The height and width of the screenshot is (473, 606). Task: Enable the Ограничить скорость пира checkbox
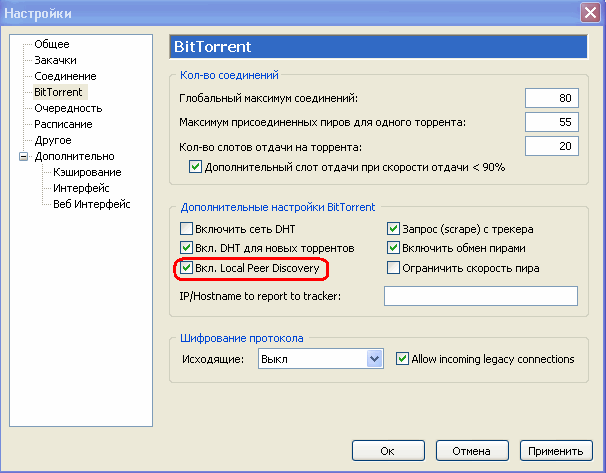point(393,268)
